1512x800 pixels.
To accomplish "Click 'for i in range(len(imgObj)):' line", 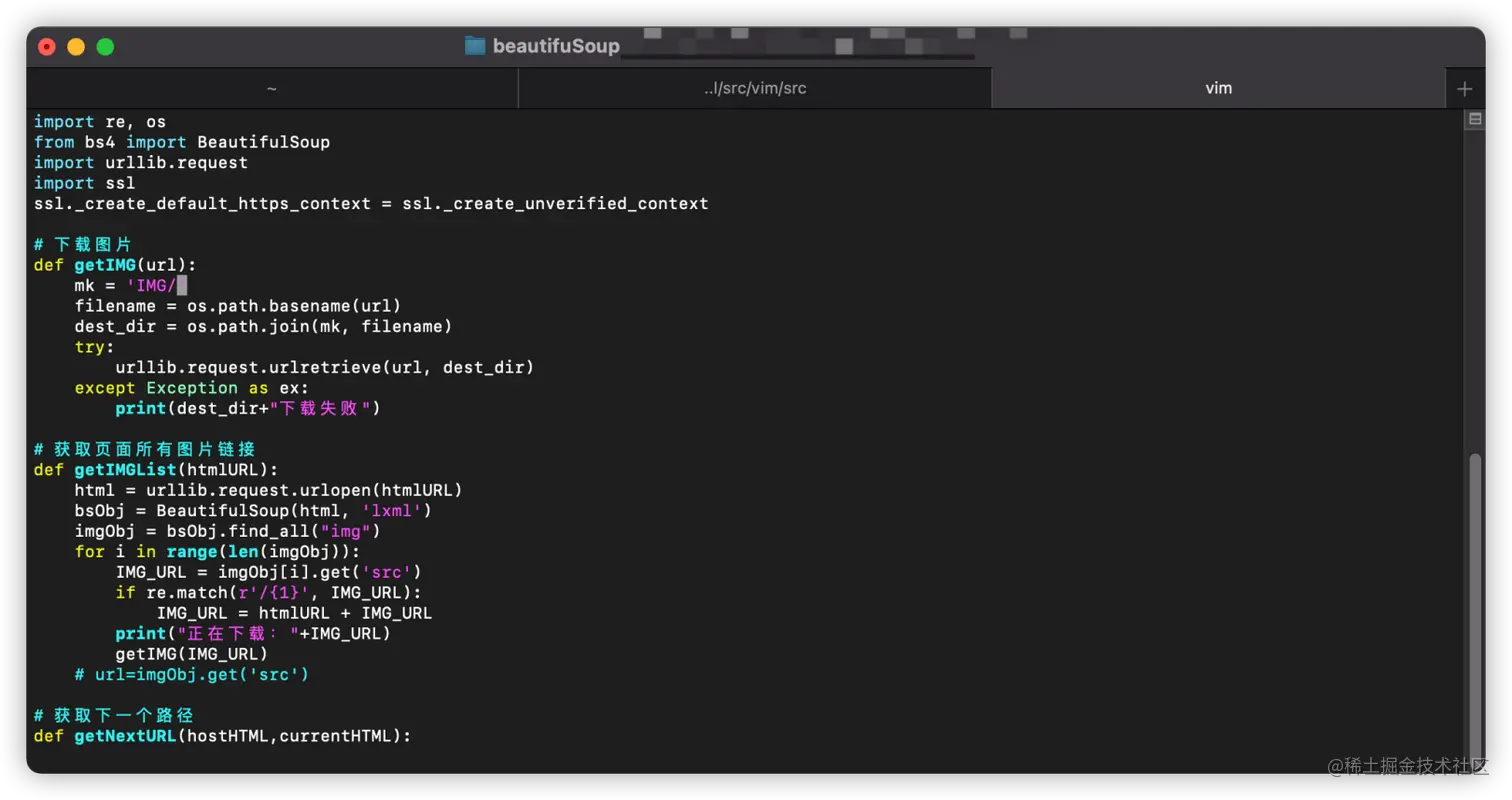I will click(x=217, y=552).
